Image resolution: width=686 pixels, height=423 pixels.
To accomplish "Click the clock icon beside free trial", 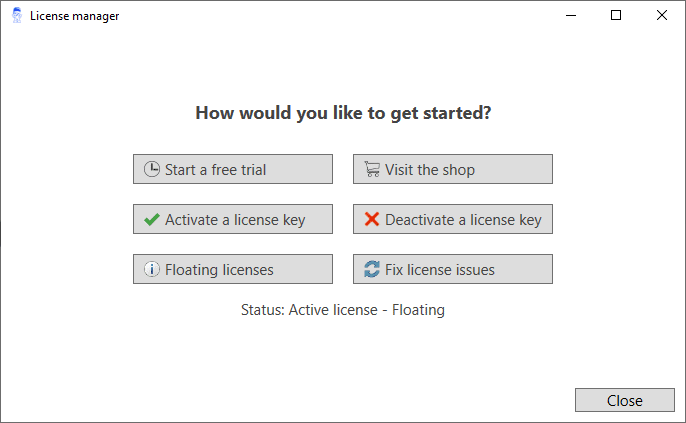I will pyautogui.click(x=152, y=169).
